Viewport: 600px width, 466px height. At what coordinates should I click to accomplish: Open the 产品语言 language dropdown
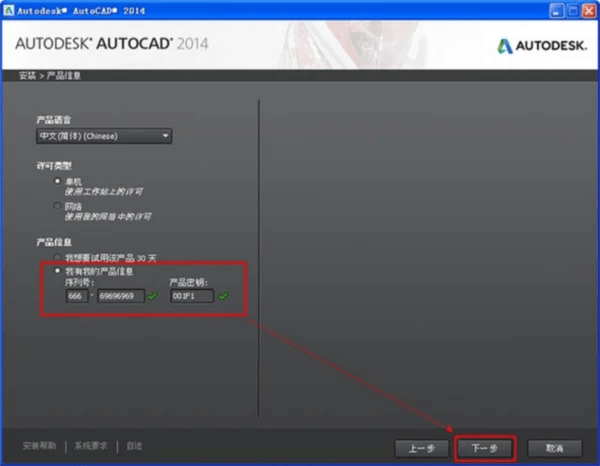coord(104,136)
